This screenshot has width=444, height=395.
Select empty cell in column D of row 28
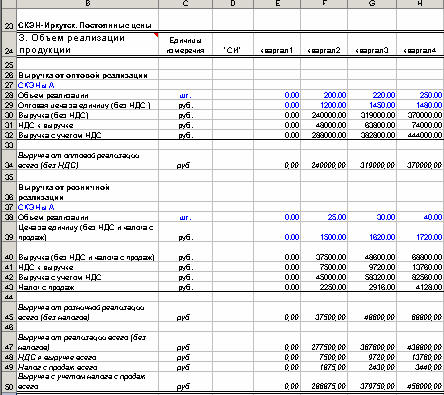coord(233,95)
